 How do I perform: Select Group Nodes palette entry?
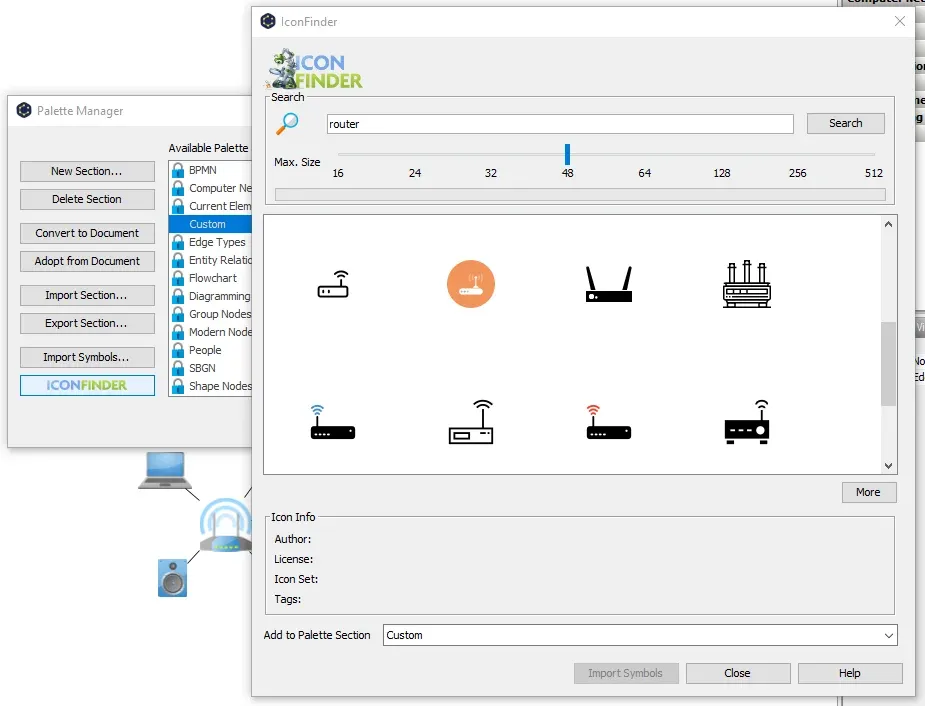coord(210,314)
